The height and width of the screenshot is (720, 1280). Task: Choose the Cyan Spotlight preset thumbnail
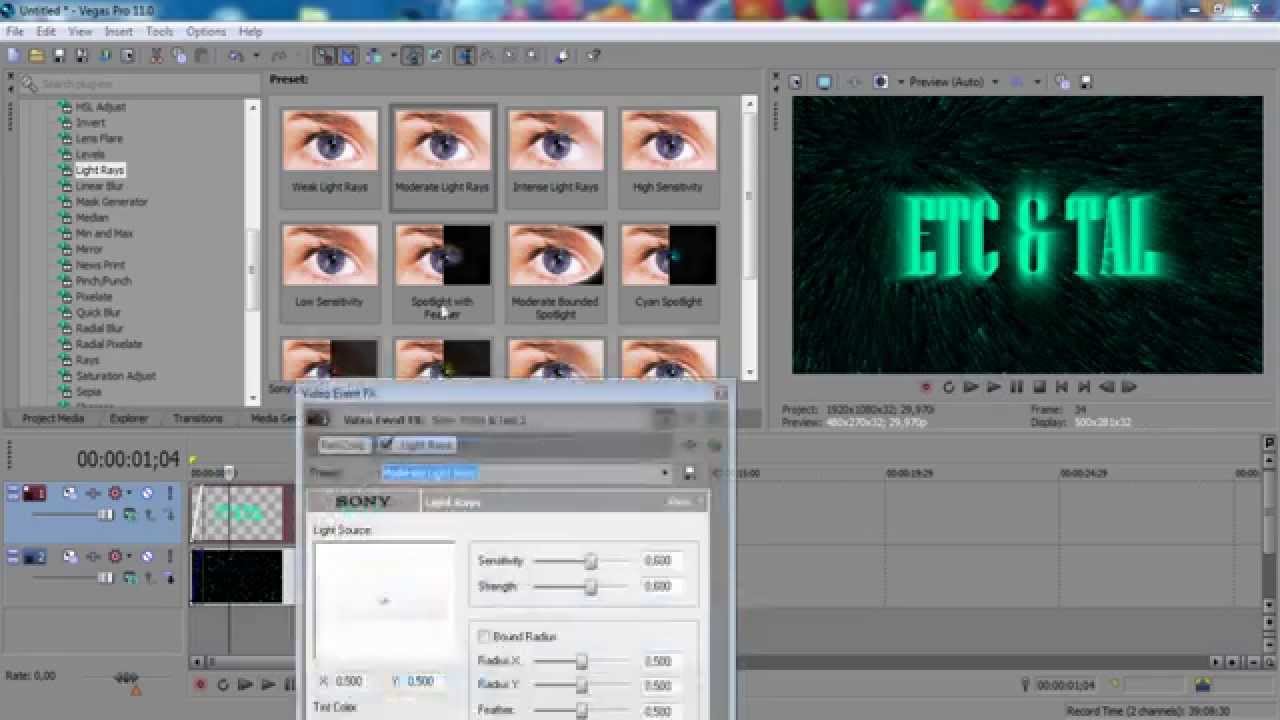[x=668, y=255]
